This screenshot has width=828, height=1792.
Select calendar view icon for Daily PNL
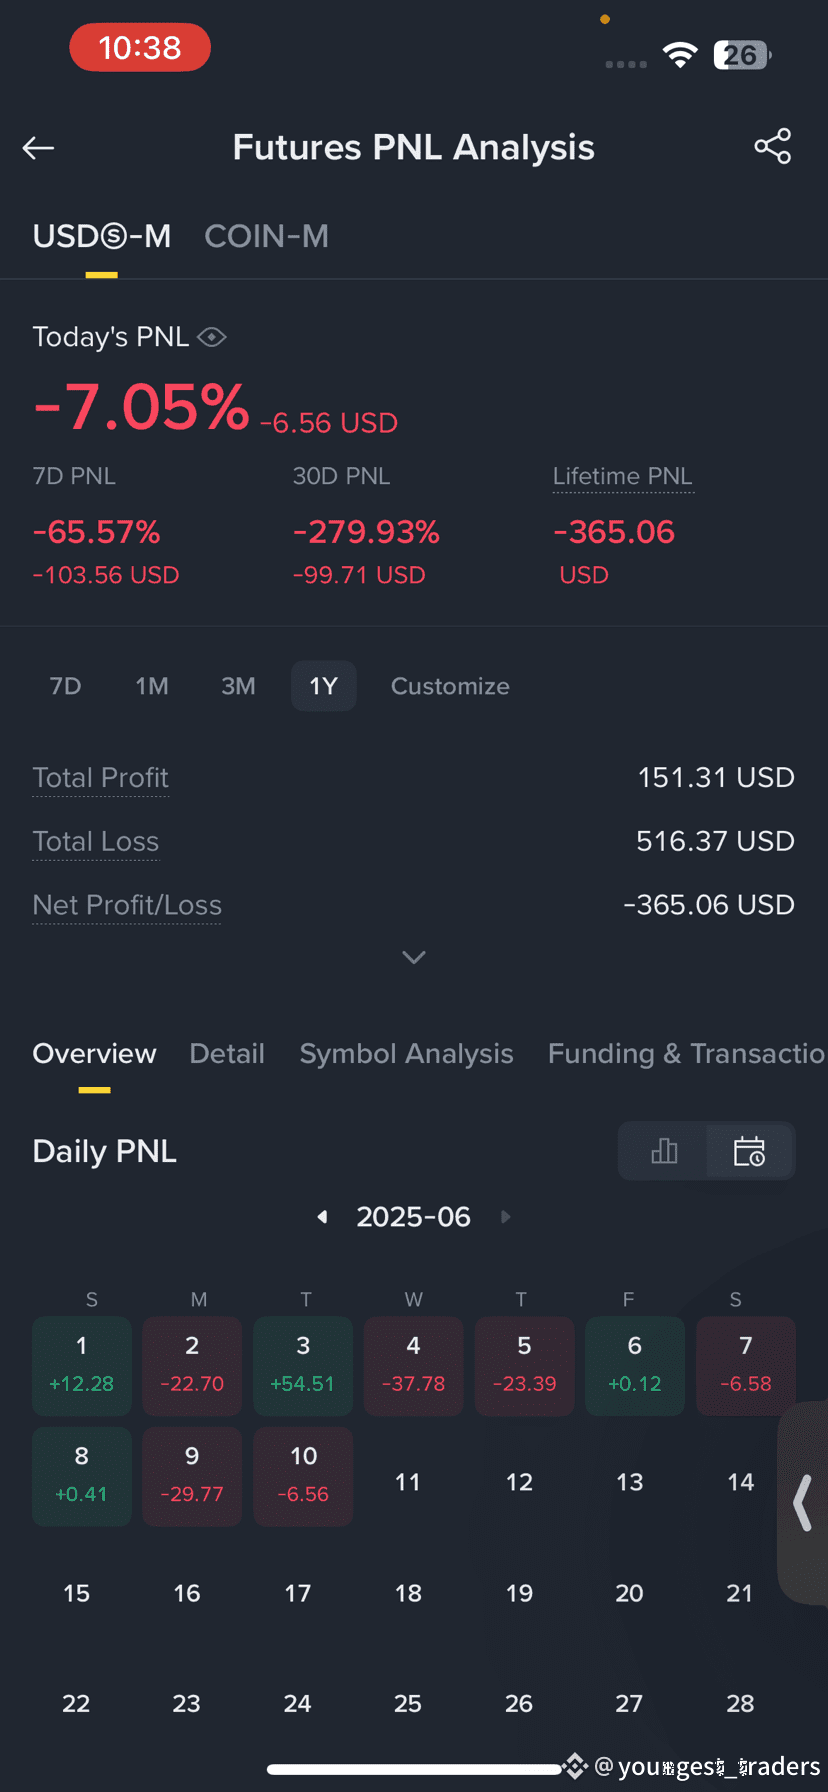[x=749, y=1151]
